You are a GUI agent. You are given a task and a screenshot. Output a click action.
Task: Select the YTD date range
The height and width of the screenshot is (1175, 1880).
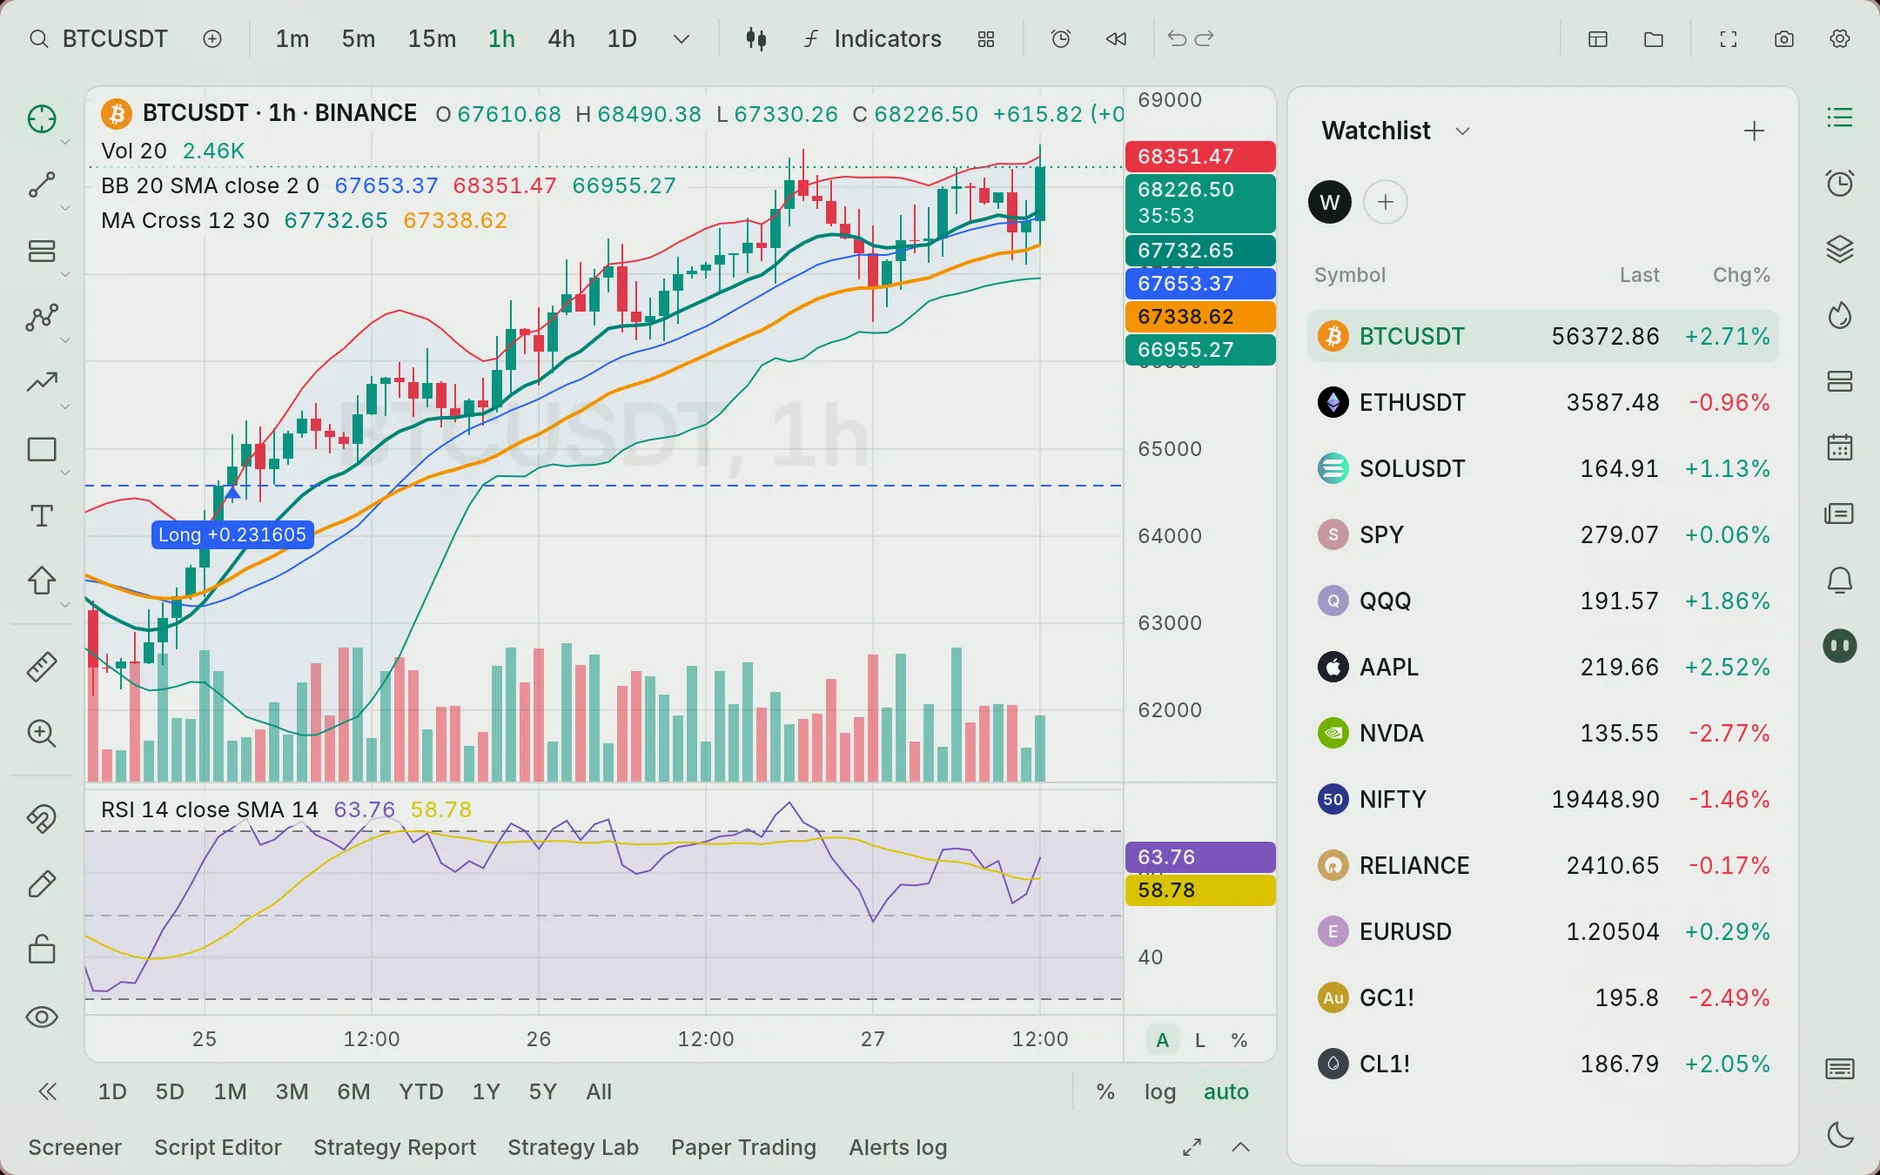(x=421, y=1092)
